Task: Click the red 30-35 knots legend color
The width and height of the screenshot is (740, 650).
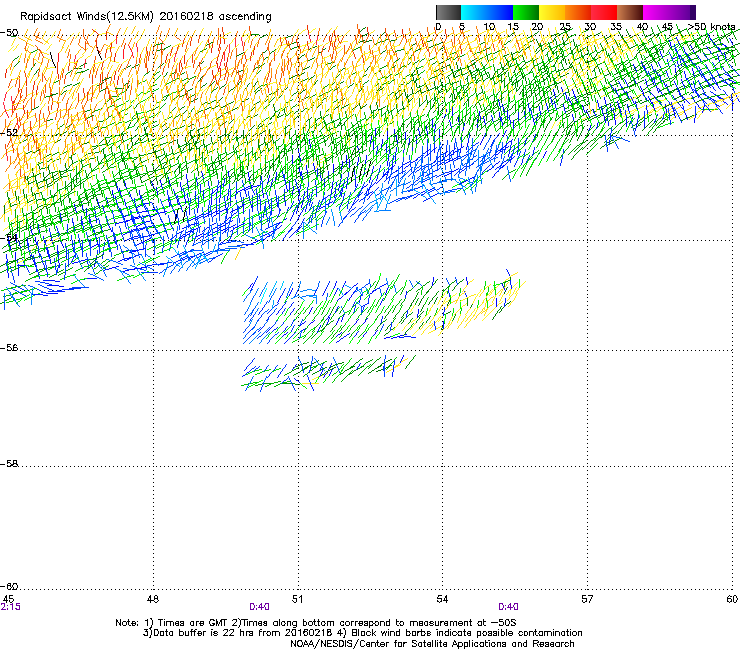Action: pyautogui.click(x=604, y=12)
